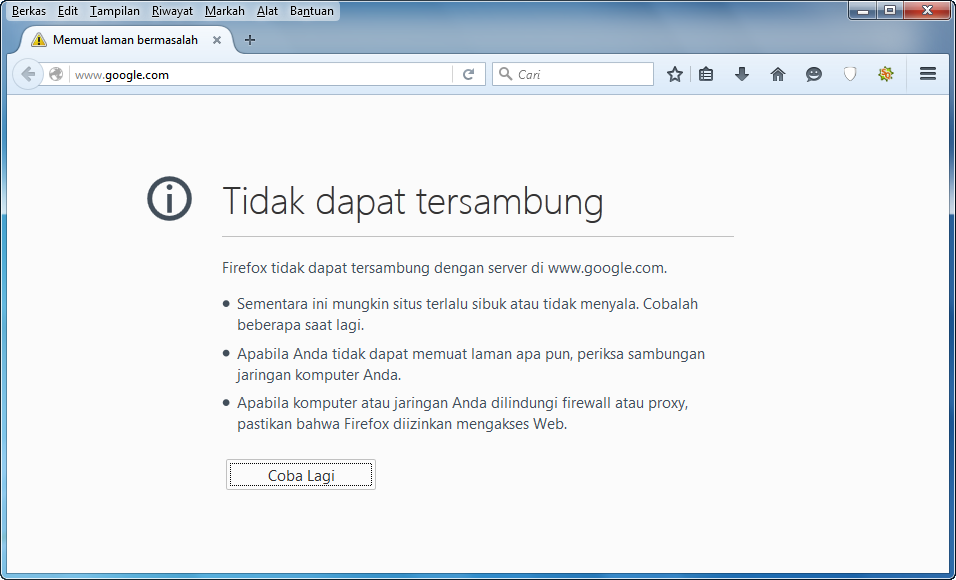
Task: Click the globe site identity icon
Action: coord(56,74)
